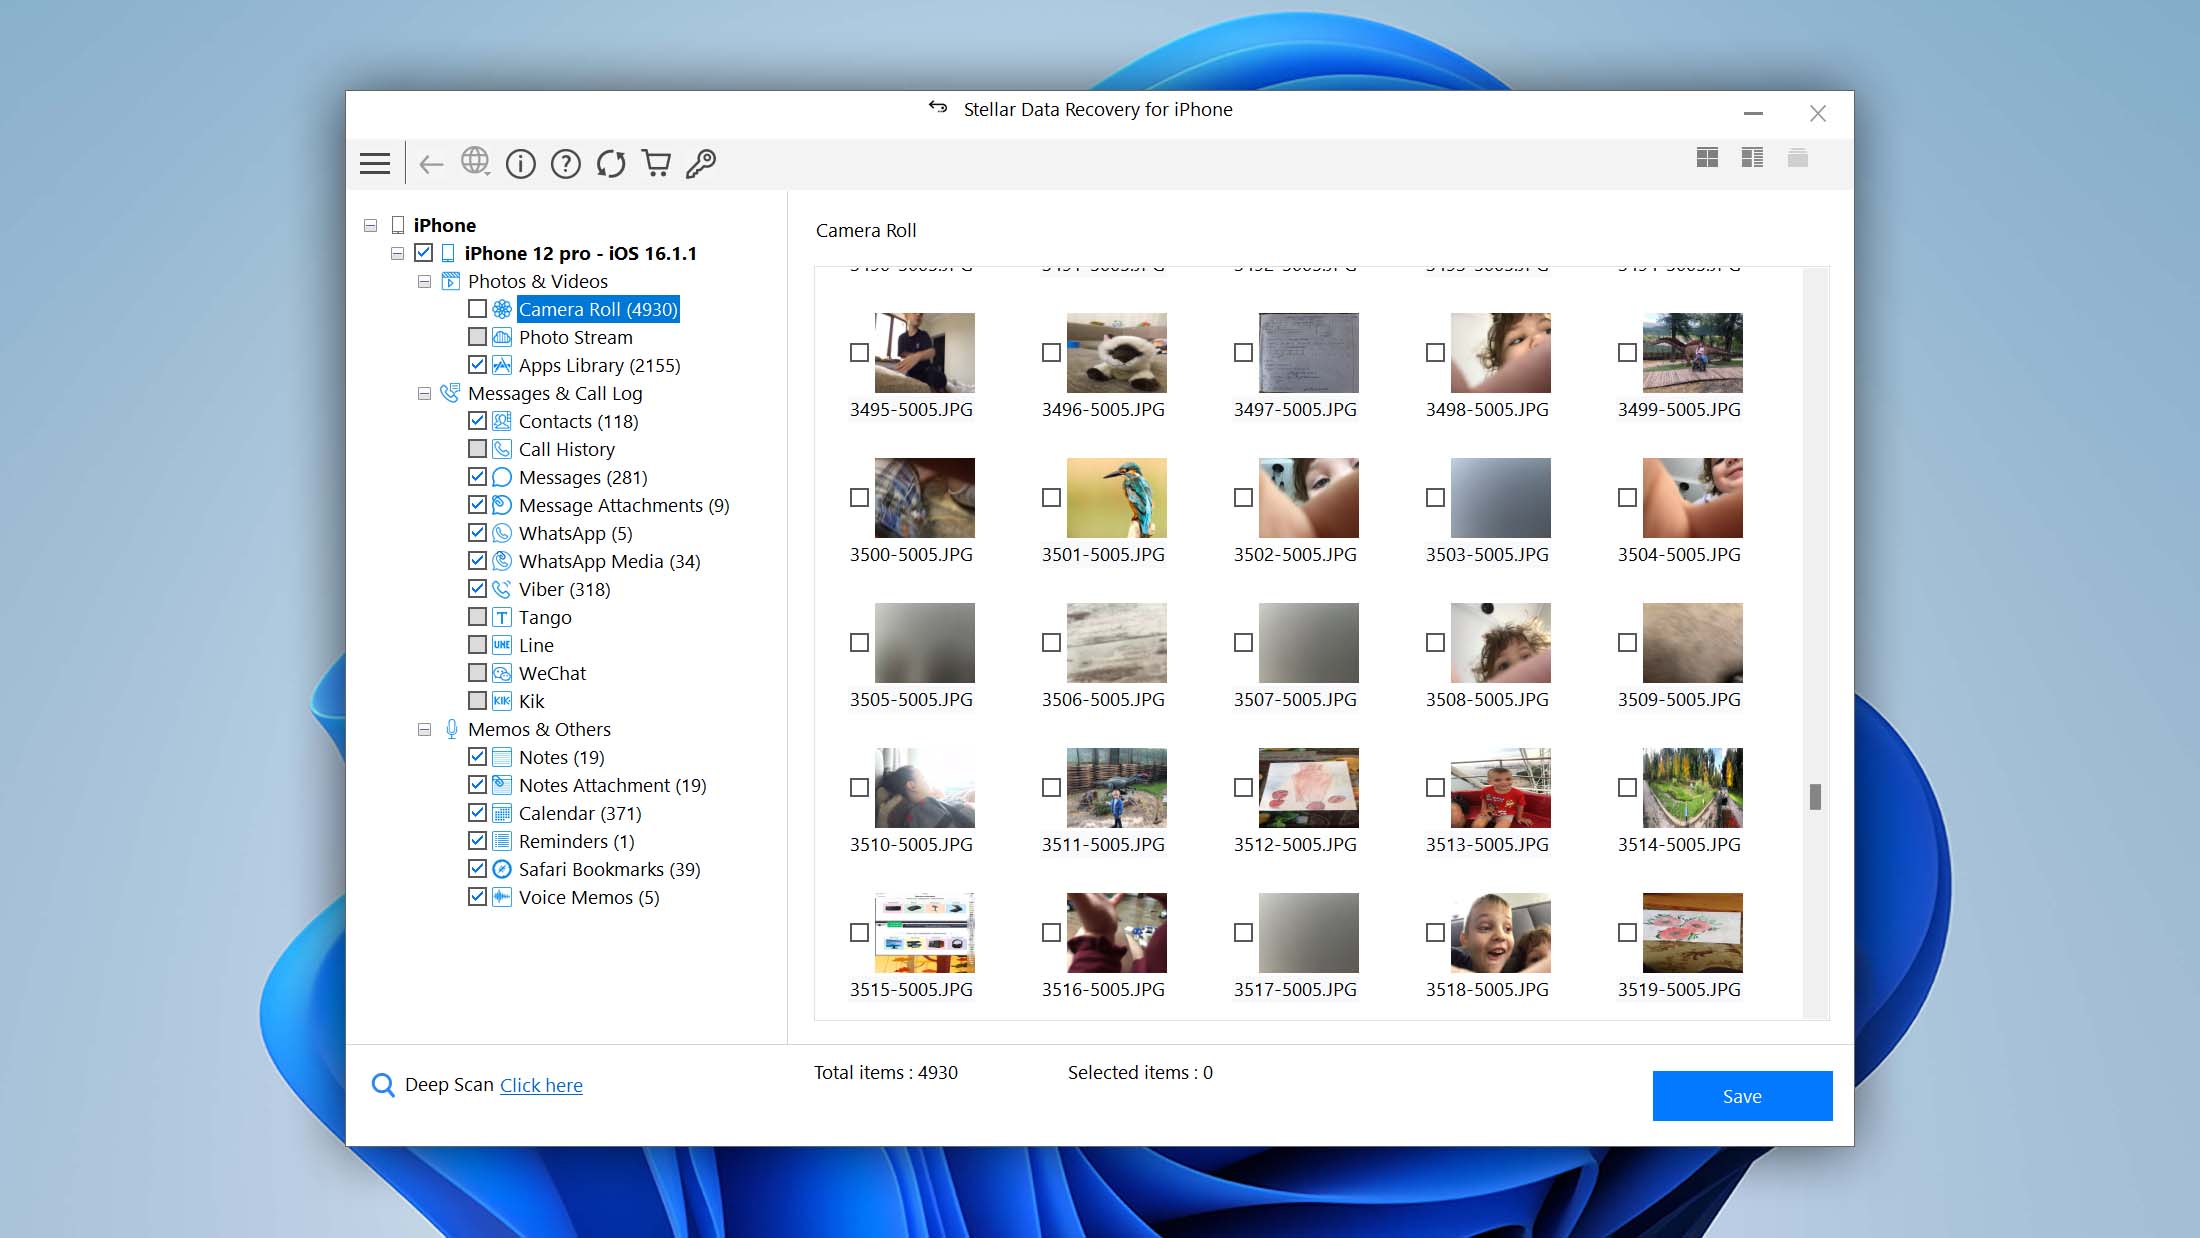
Task: Click the Contacts icon
Action: click(502, 421)
